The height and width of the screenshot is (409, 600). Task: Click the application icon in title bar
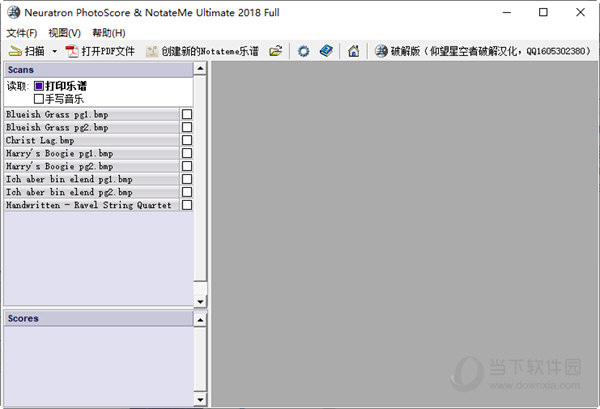pyautogui.click(x=14, y=12)
